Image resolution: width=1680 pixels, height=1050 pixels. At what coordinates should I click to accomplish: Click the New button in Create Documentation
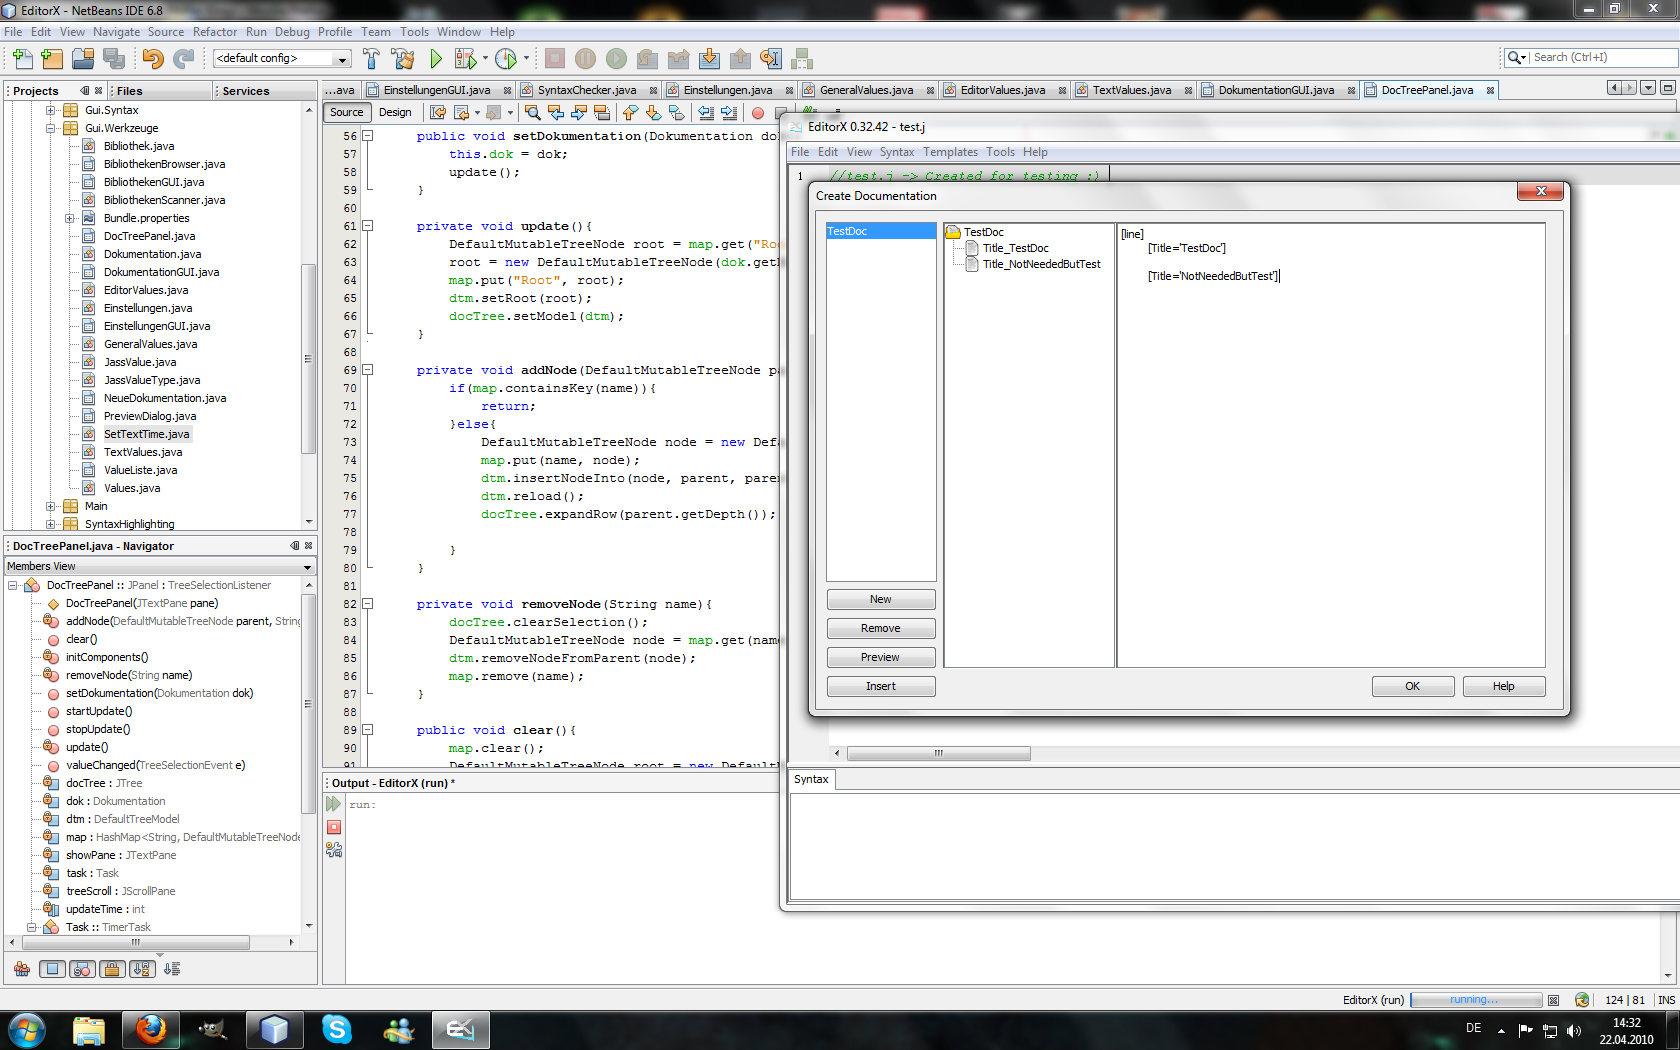[x=881, y=599]
